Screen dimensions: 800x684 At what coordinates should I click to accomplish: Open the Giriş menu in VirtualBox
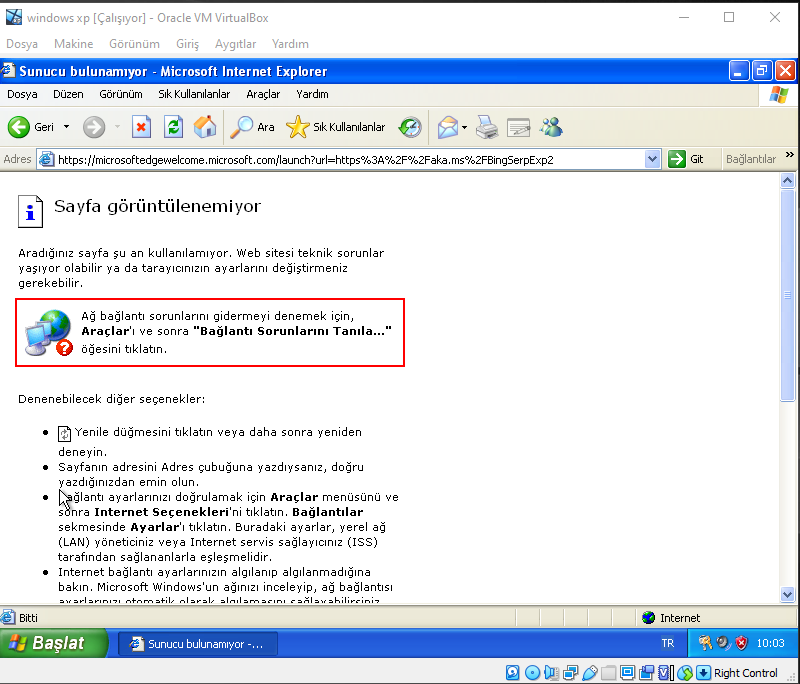187,44
